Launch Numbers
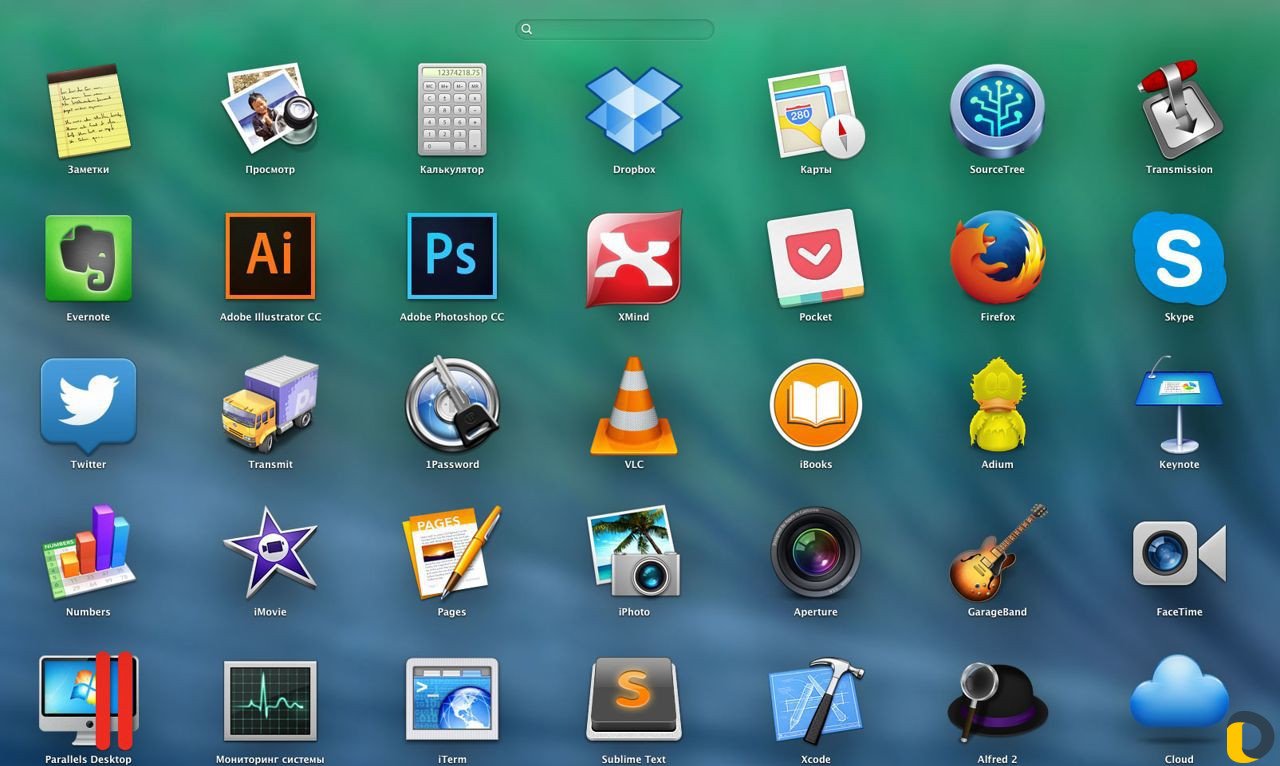 [88, 552]
